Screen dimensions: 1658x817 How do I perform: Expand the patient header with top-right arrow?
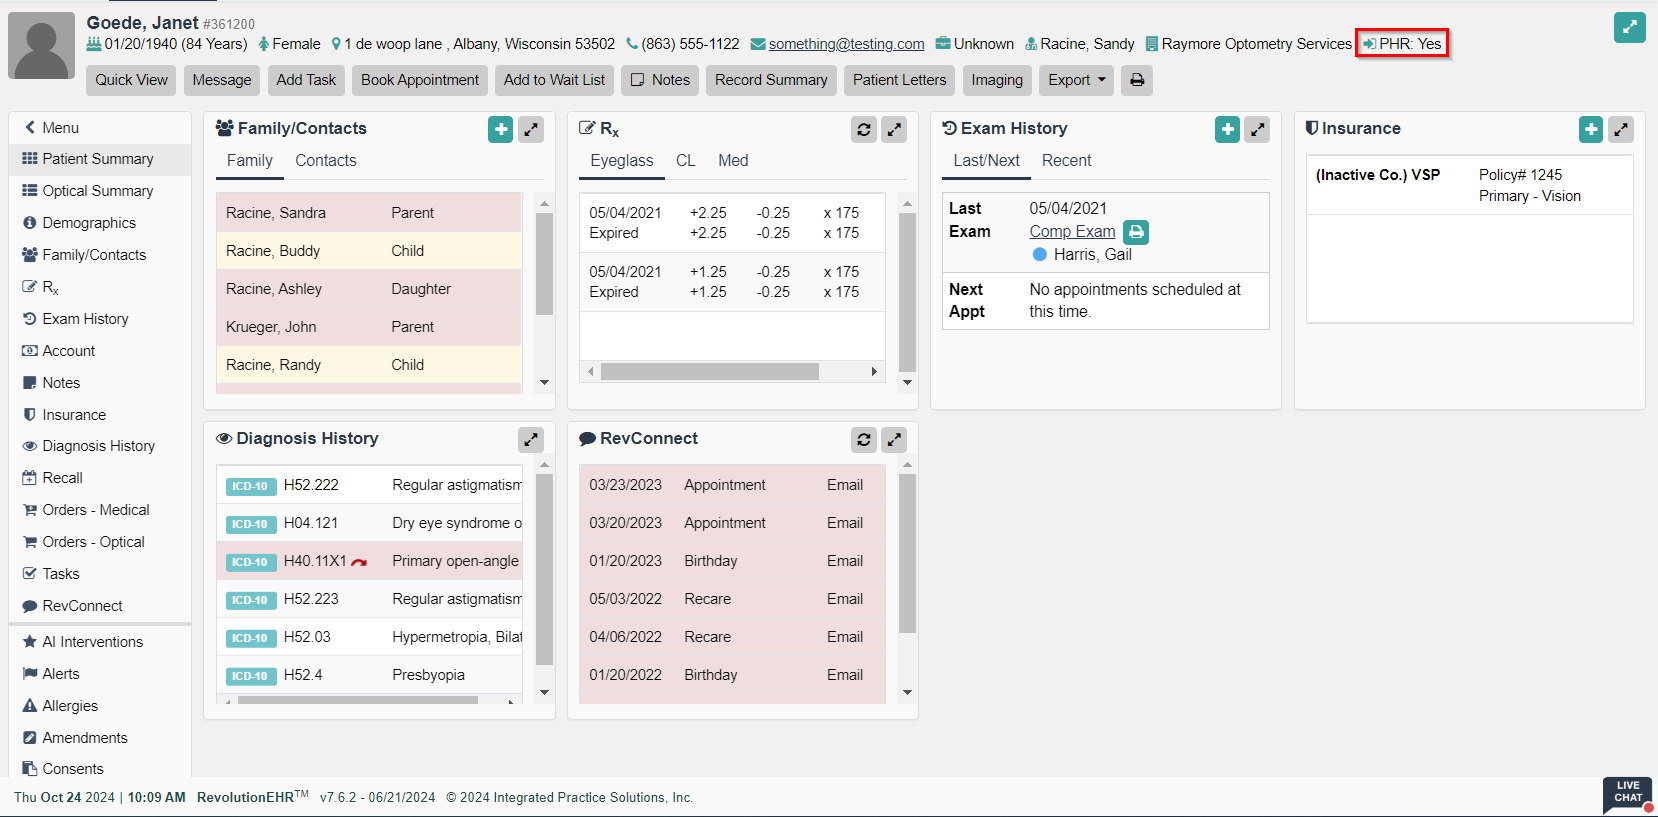click(1629, 27)
